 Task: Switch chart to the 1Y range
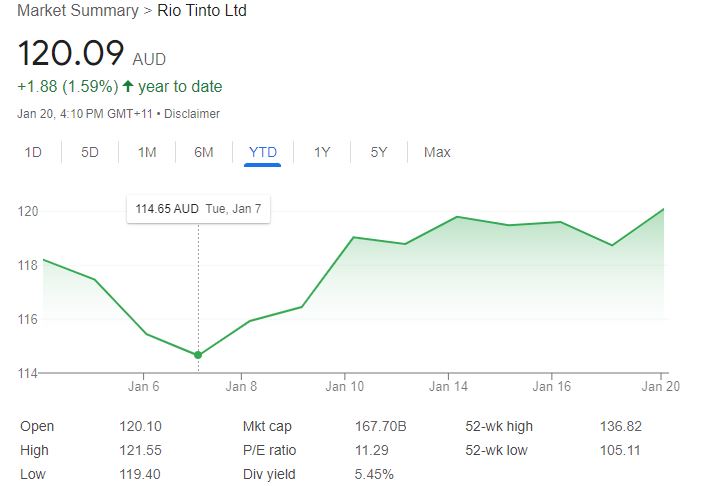pyautogui.click(x=322, y=152)
